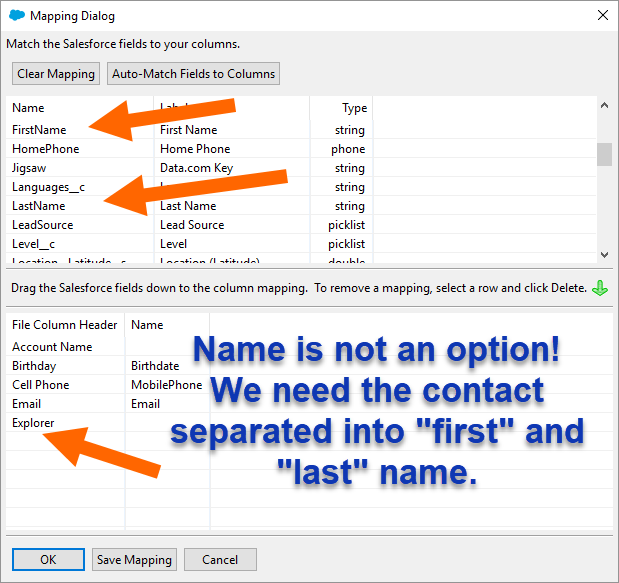Click the fields list scrollbar thumb
This screenshot has height=583, width=619.
(604, 154)
